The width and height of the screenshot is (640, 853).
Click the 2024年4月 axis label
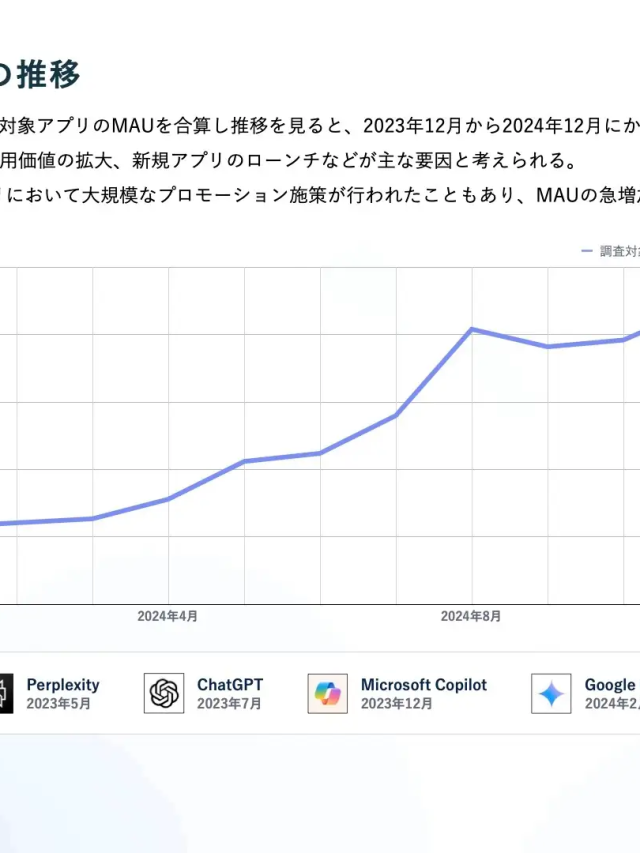pos(167,617)
